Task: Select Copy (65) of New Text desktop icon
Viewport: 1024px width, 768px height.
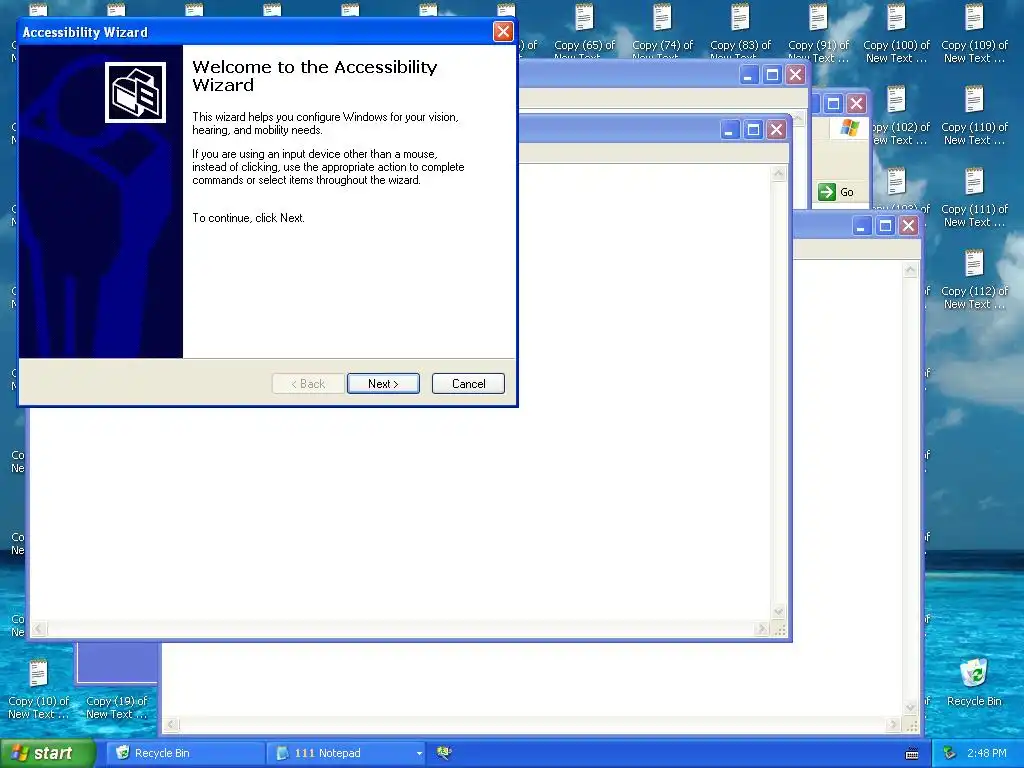Action: tap(584, 31)
